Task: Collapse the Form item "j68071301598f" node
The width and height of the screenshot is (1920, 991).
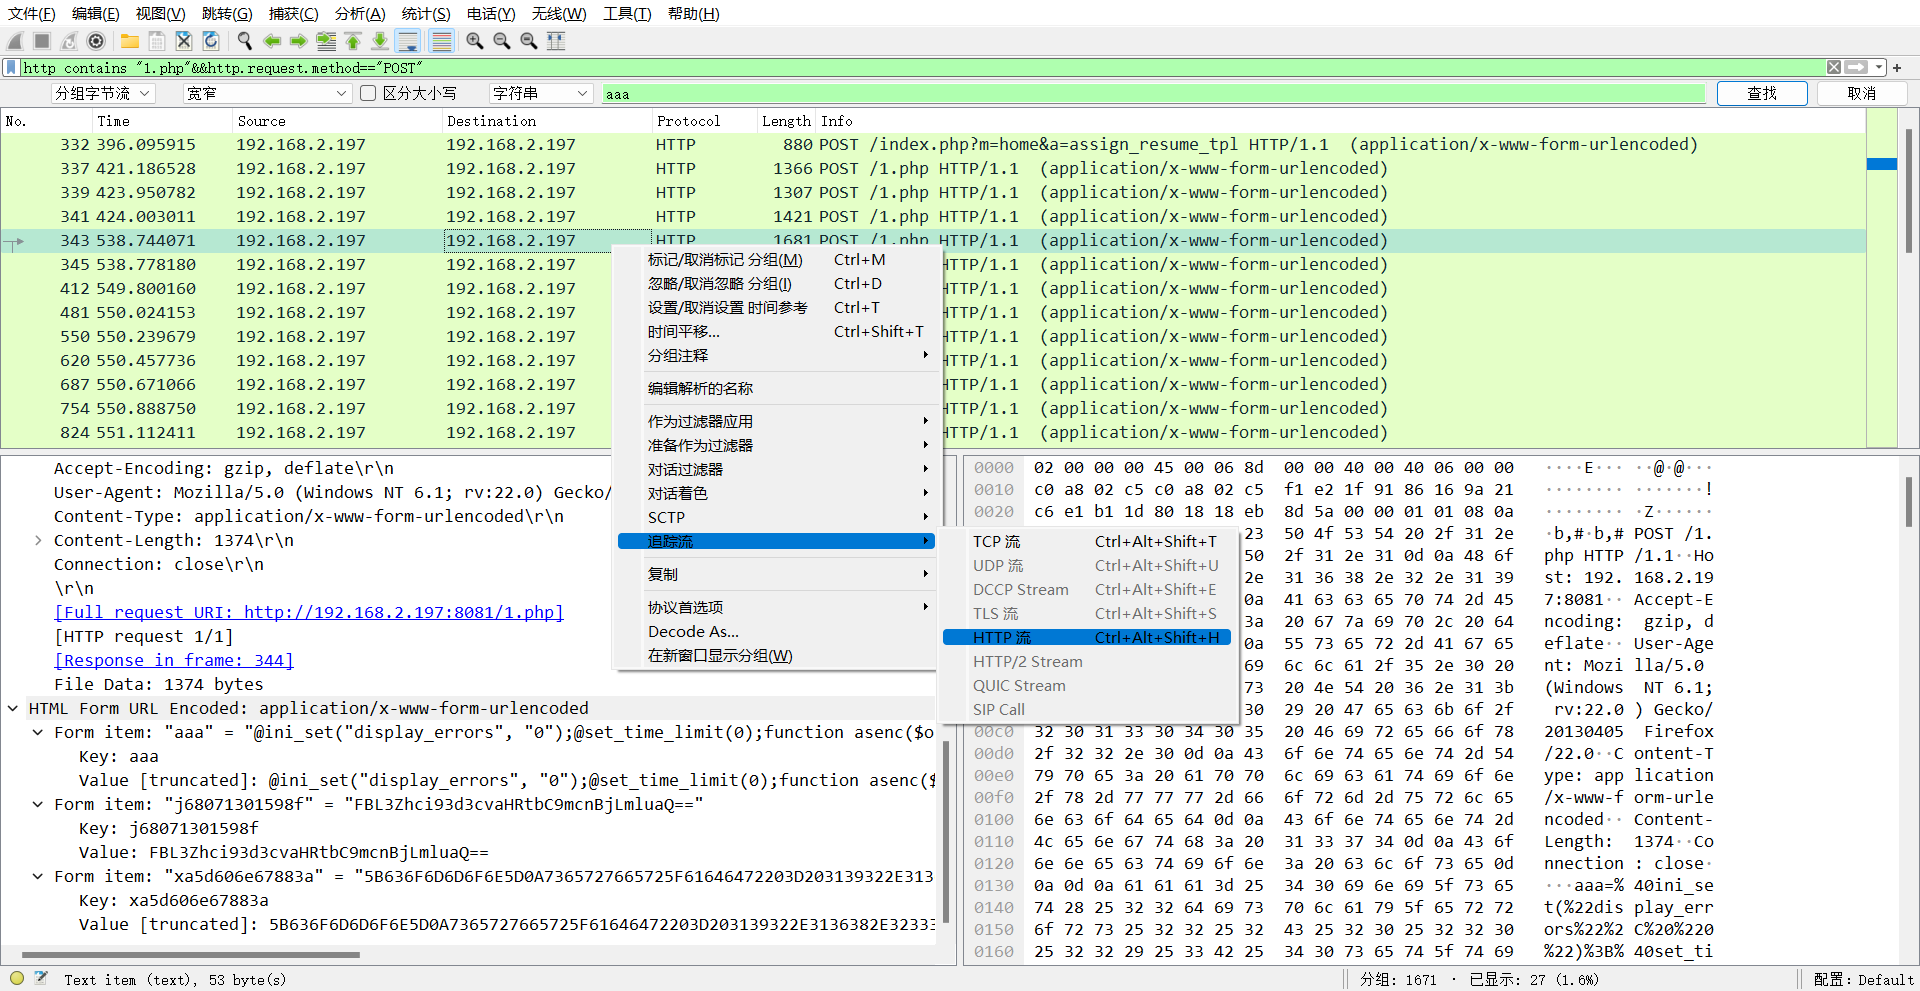Action: 38,804
